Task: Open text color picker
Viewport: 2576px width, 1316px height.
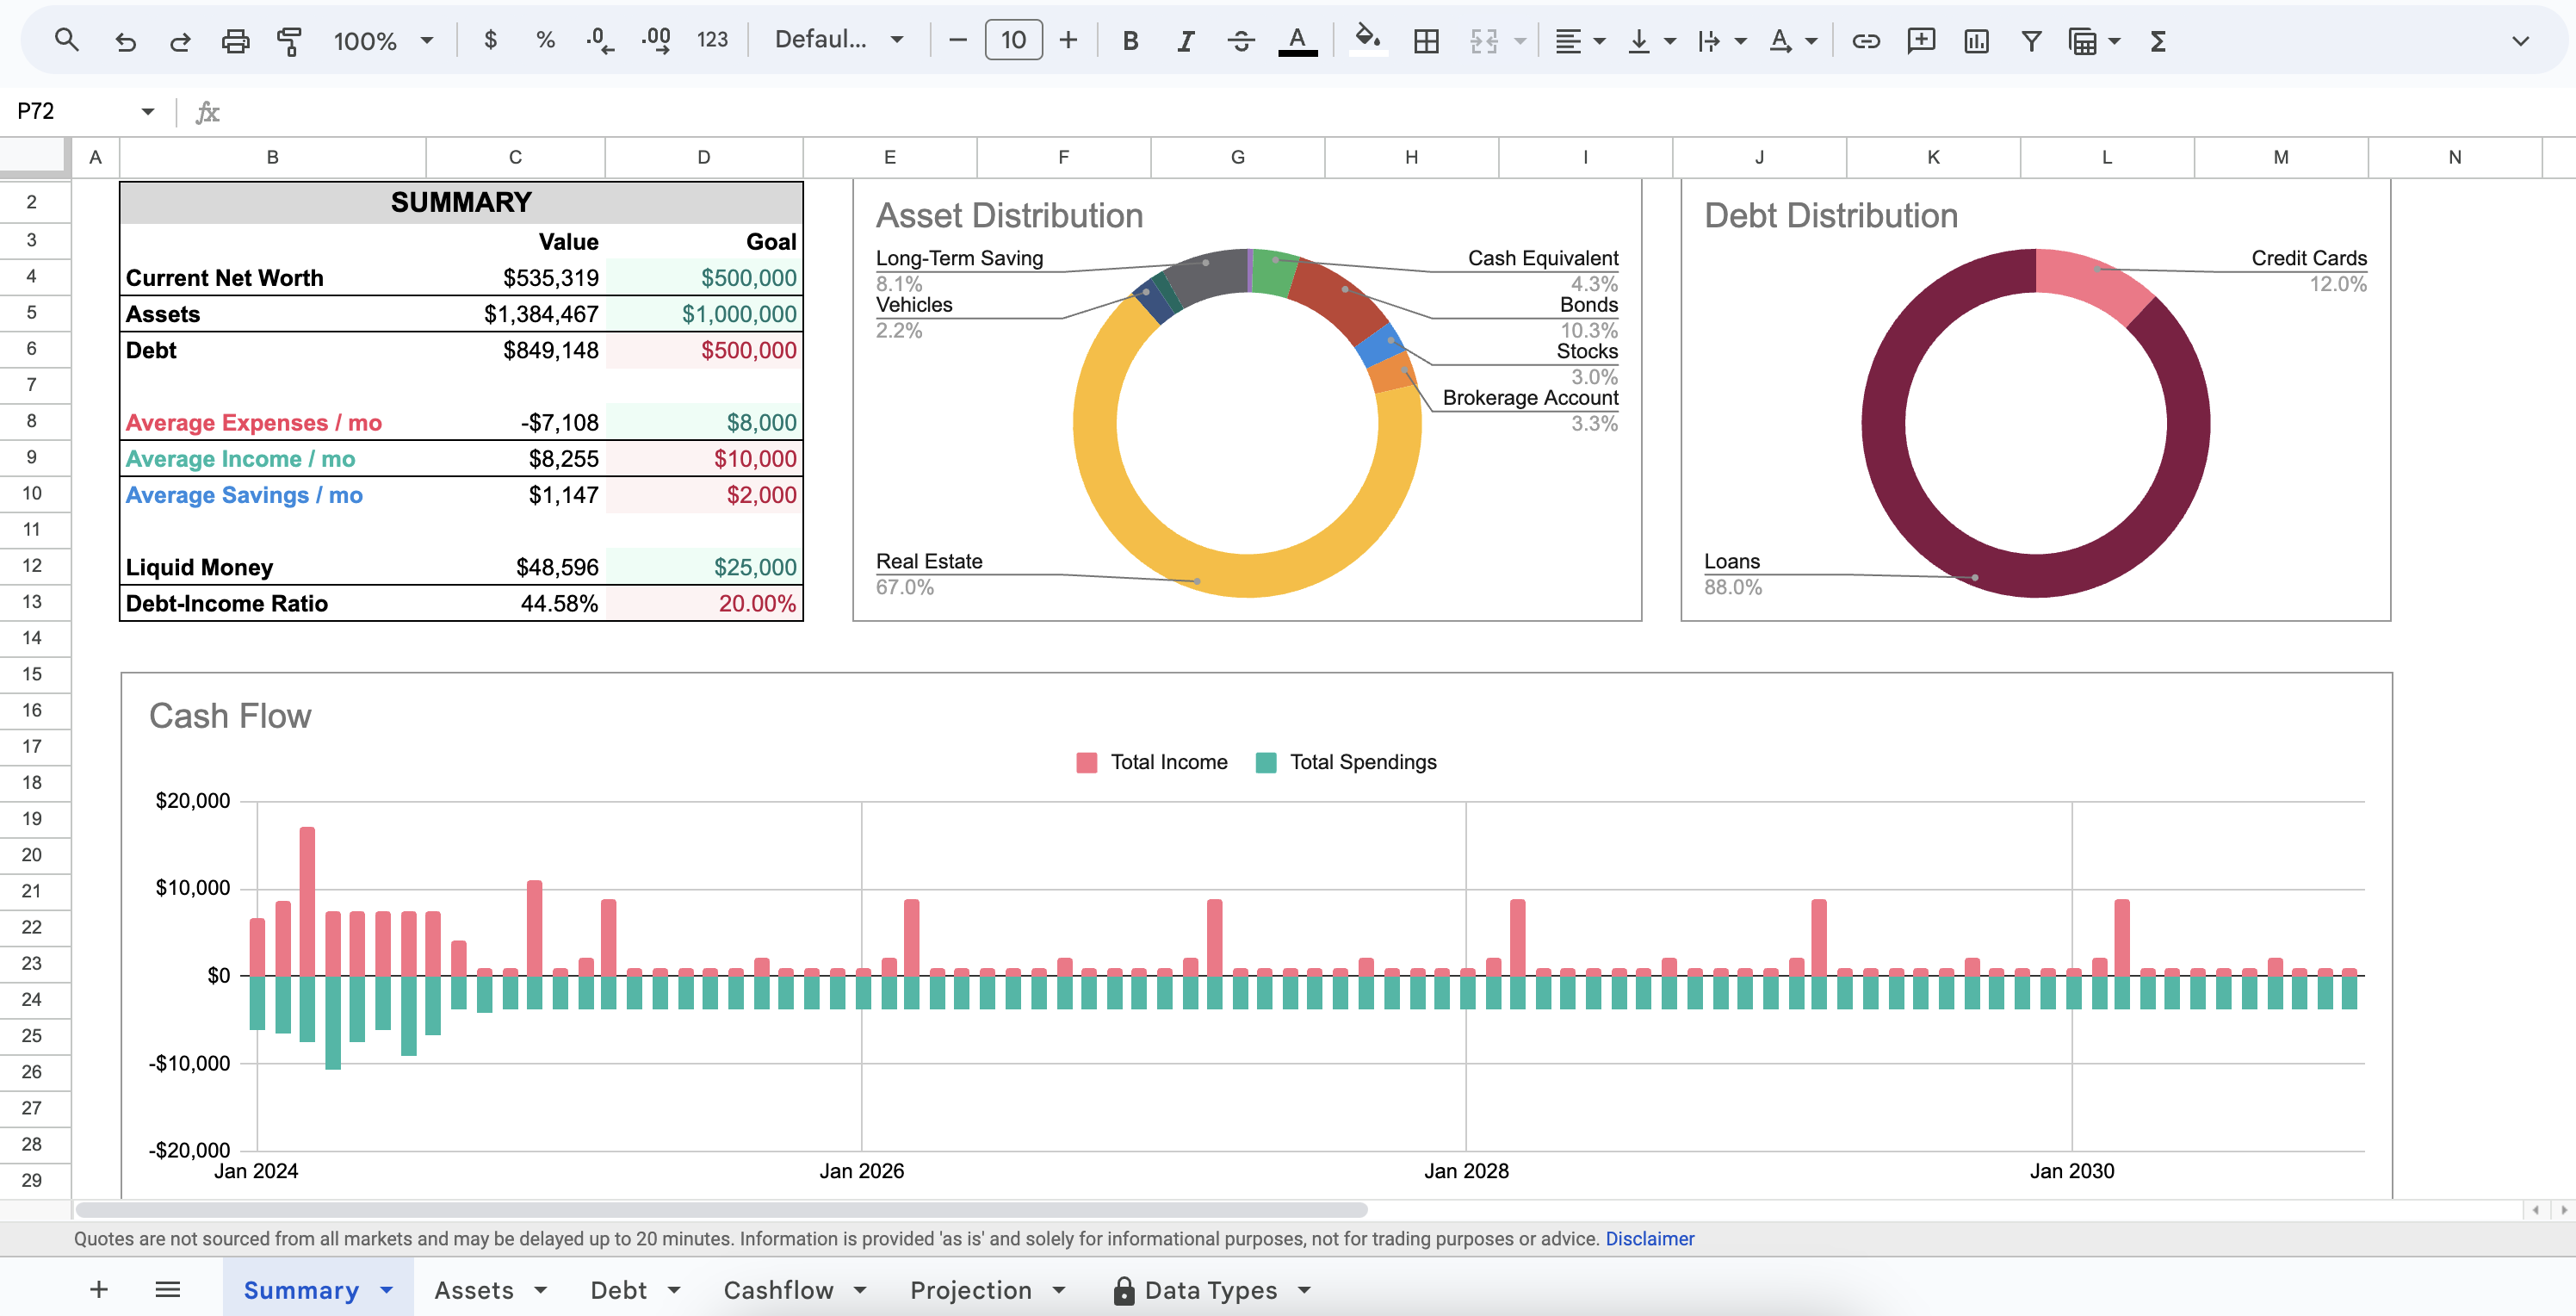Action: pyautogui.click(x=1297, y=41)
